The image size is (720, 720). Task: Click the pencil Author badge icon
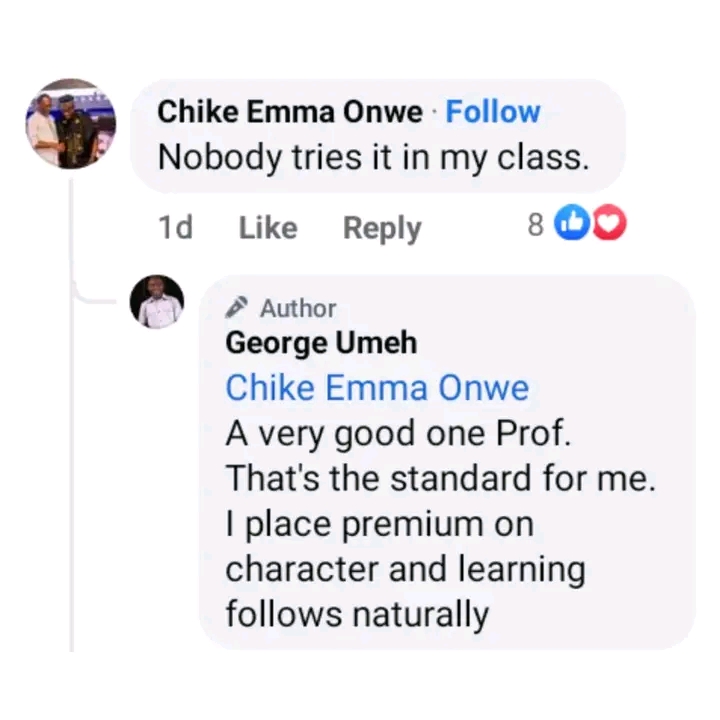coord(237,307)
